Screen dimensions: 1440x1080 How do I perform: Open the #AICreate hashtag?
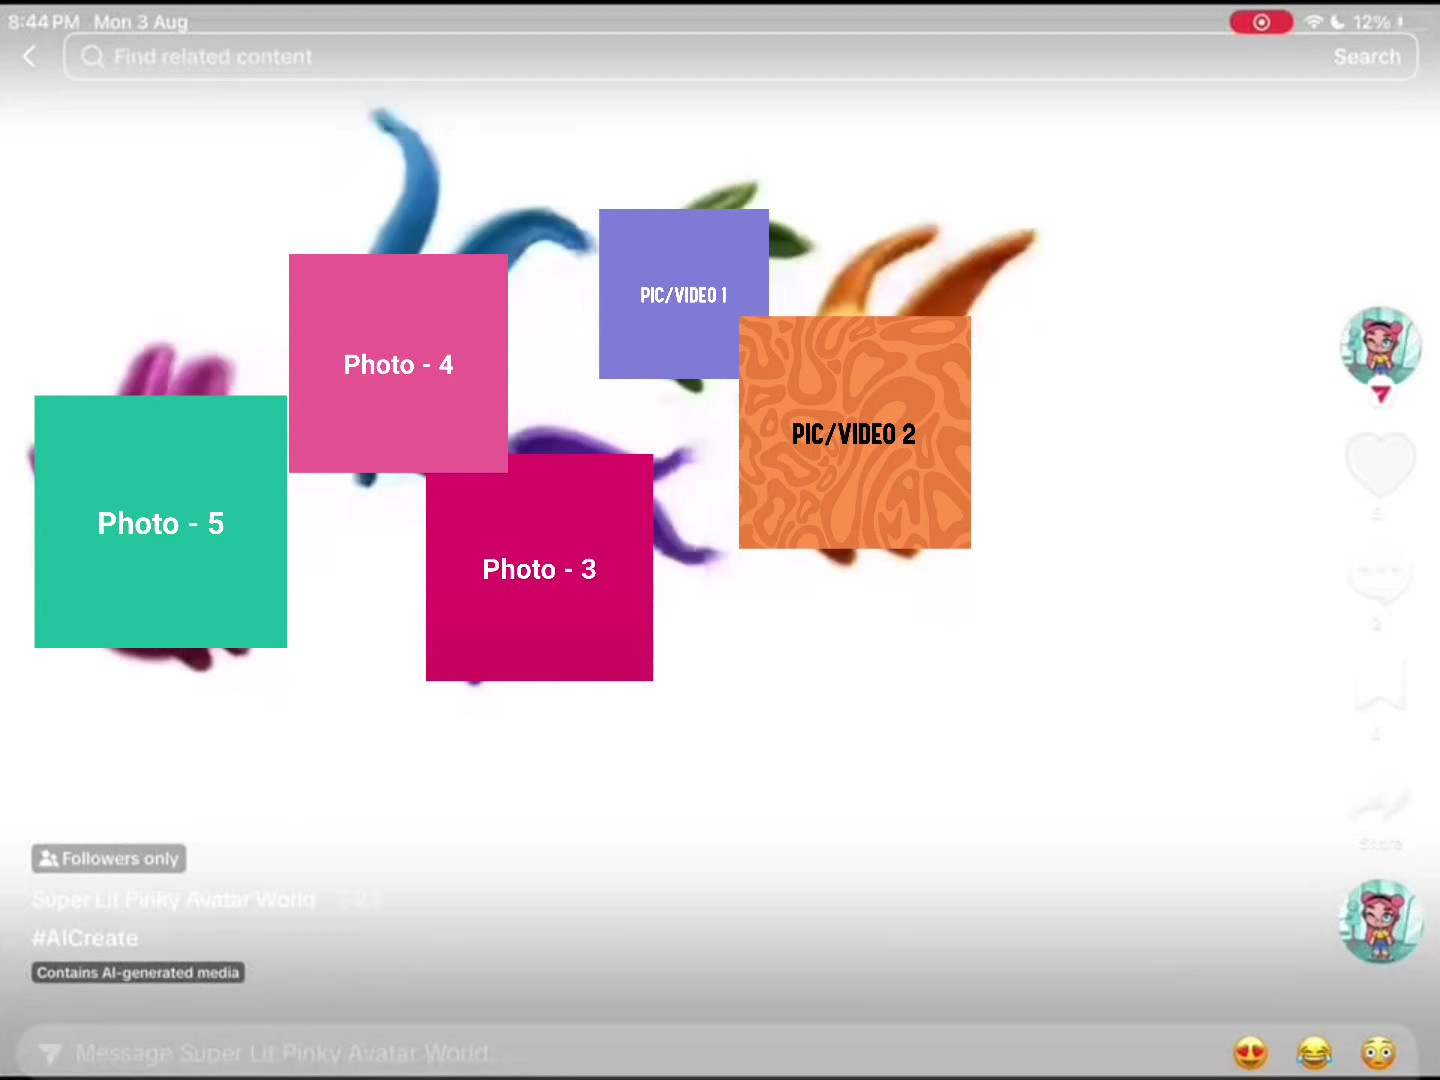(x=85, y=938)
